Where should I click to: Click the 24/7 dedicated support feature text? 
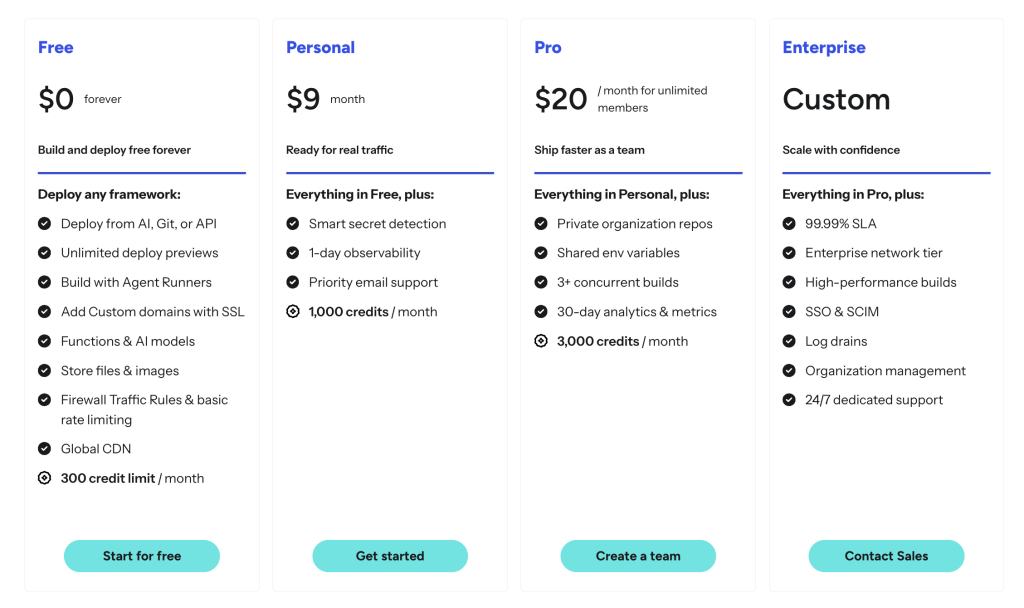pyautogui.click(x=874, y=400)
